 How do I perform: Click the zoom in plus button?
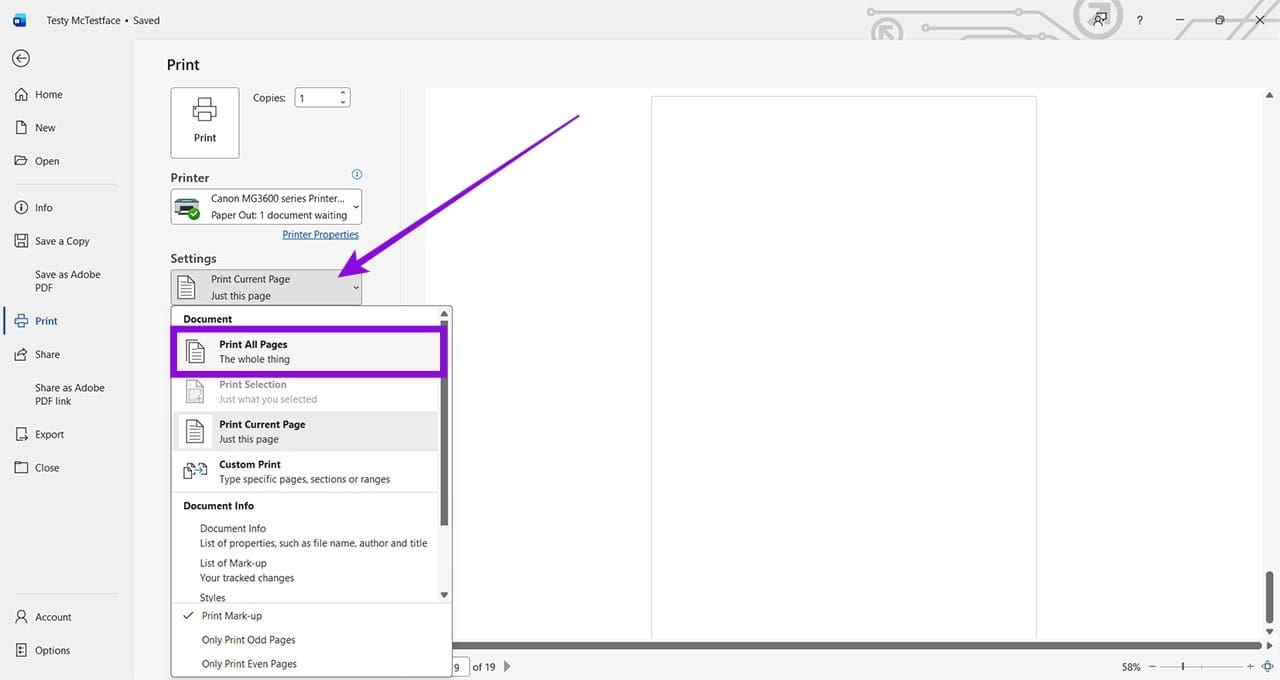[1250, 666]
